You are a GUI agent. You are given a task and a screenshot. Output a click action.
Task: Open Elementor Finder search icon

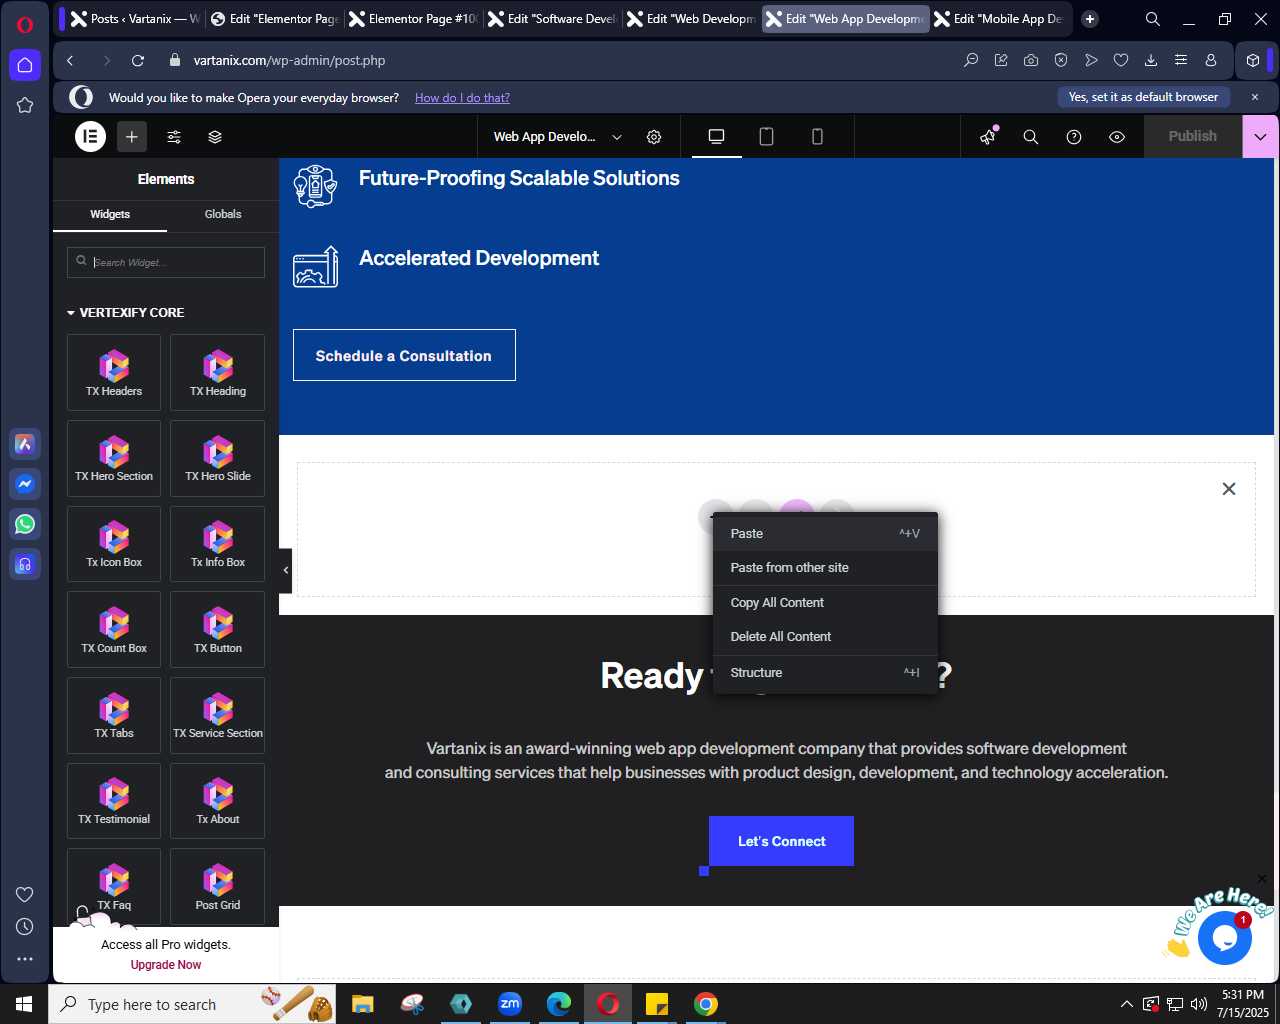click(1031, 137)
